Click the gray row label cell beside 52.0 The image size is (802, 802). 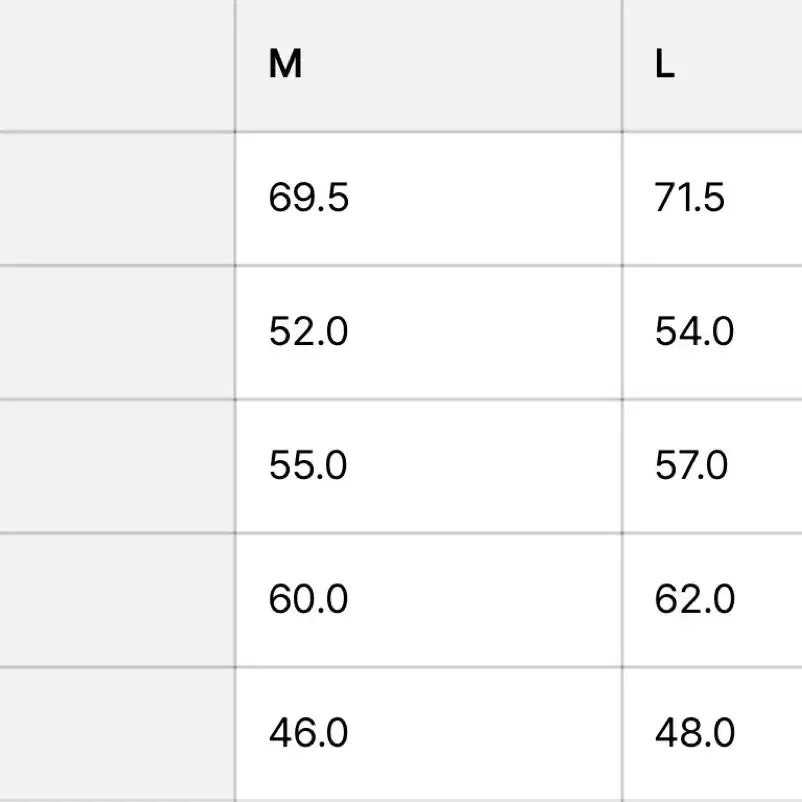(117, 332)
